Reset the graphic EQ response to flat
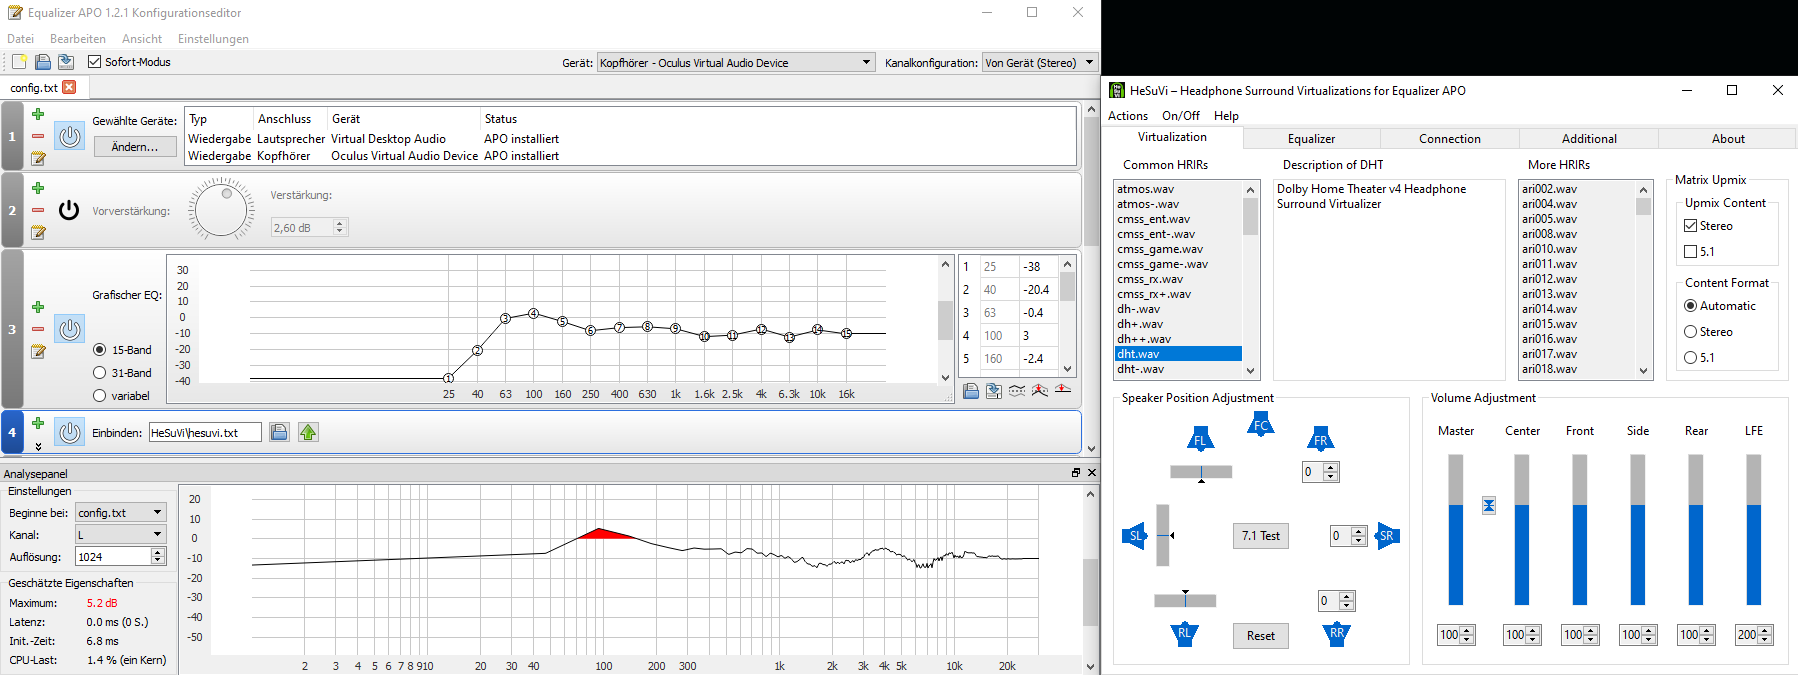Screen dimensions: 1798x675 tap(1063, 391)
